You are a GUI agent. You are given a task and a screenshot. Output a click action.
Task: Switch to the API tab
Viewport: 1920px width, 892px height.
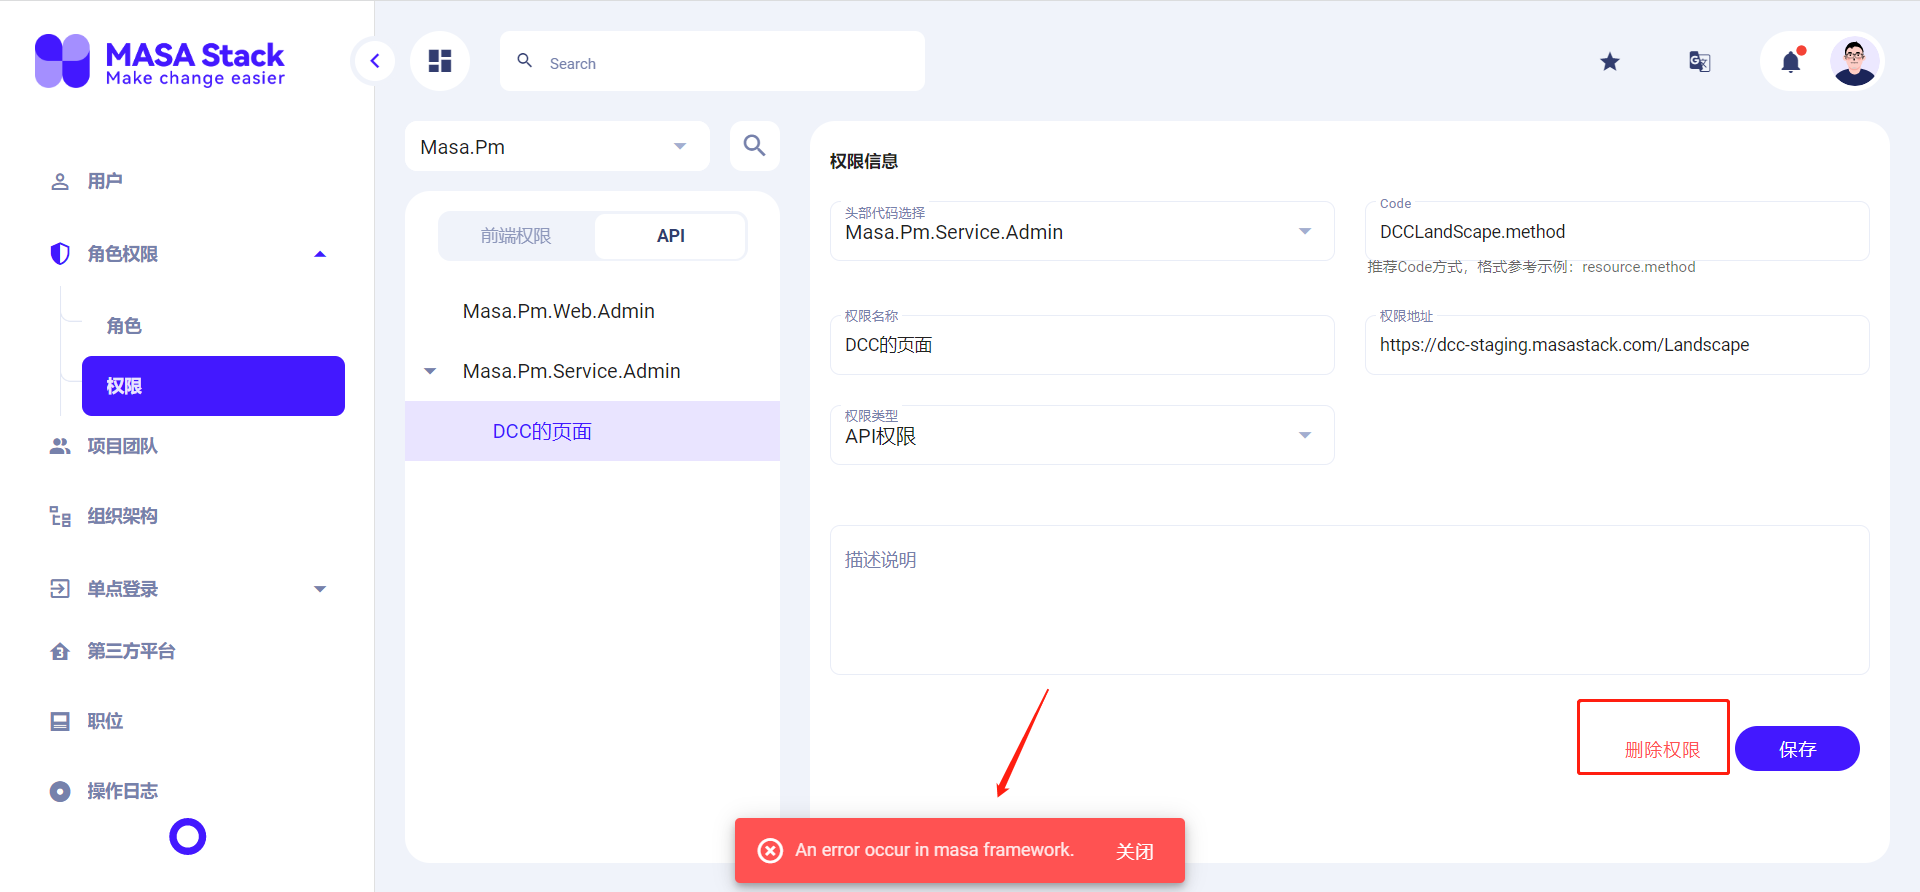670,236
